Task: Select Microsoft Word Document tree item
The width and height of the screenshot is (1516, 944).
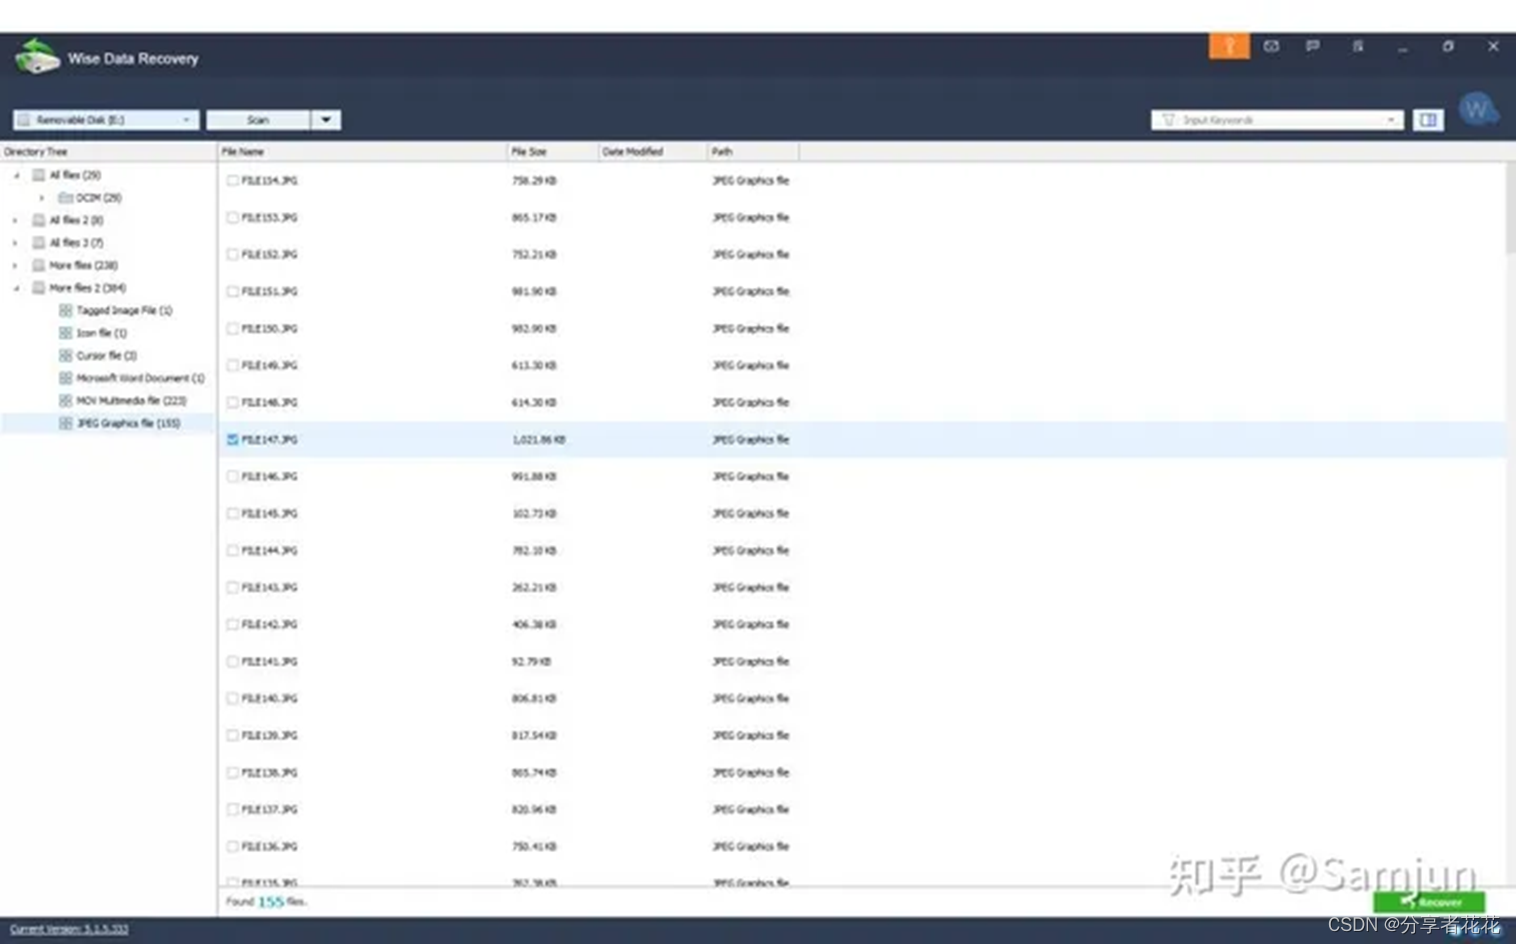Action: (140, 378)
